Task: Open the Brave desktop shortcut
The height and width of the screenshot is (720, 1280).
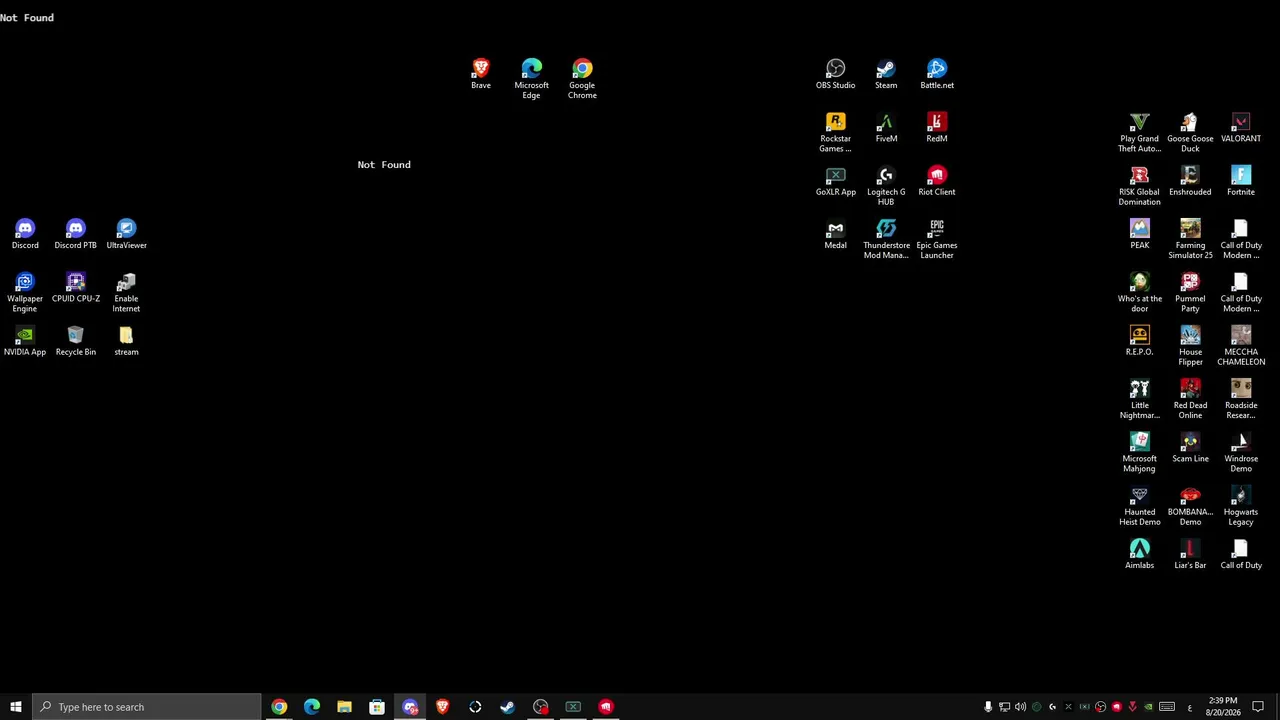Action: pos(481,74)
